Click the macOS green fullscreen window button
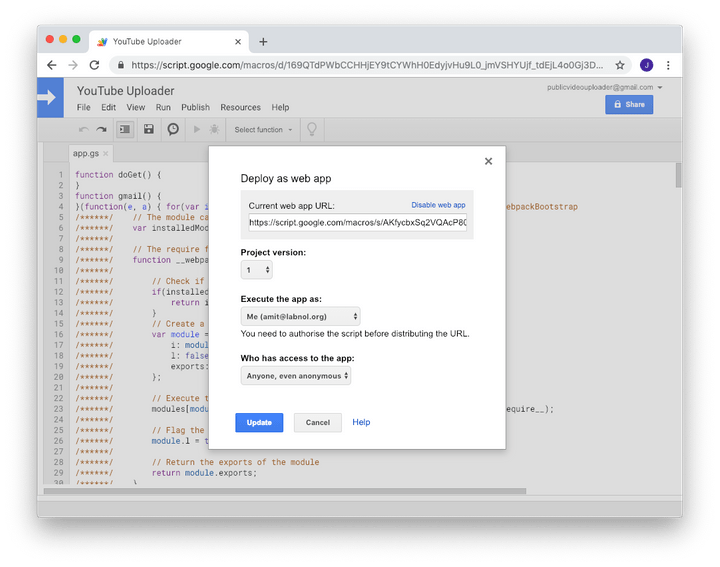The image size is (720, 567). (x=76, y=39)
